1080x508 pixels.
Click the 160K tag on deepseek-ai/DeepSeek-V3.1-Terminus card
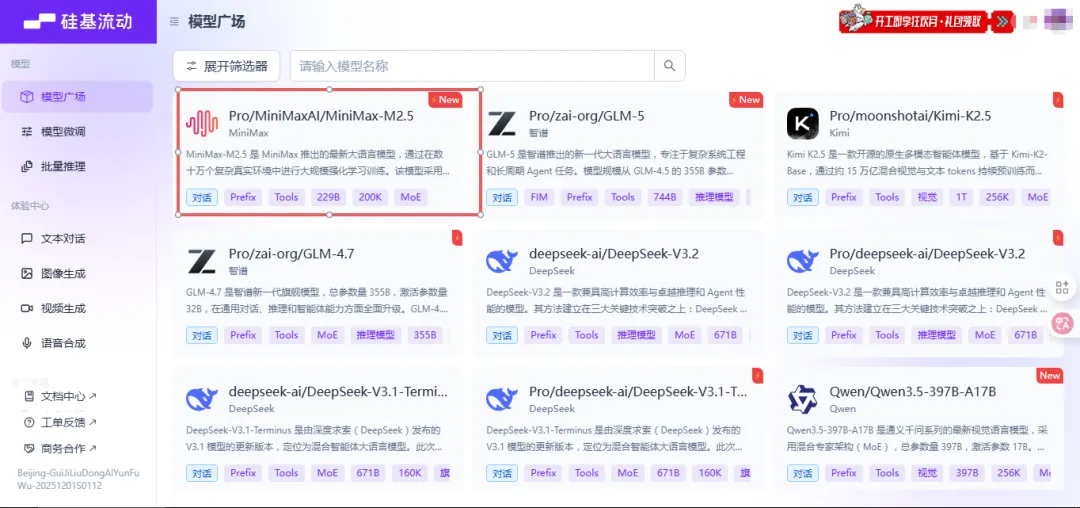click(410, 473)
